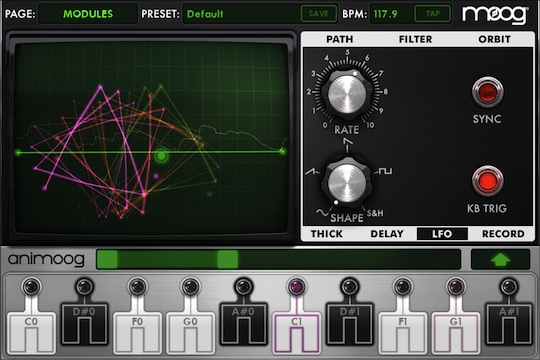Click the LFO RATE knob
This screenshot has width=540, height=360.
[347, 93]
